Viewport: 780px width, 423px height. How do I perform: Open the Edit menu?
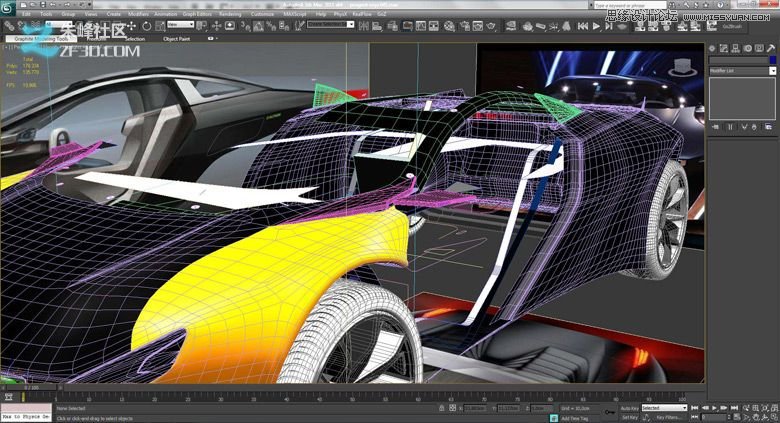coord(26,14)
